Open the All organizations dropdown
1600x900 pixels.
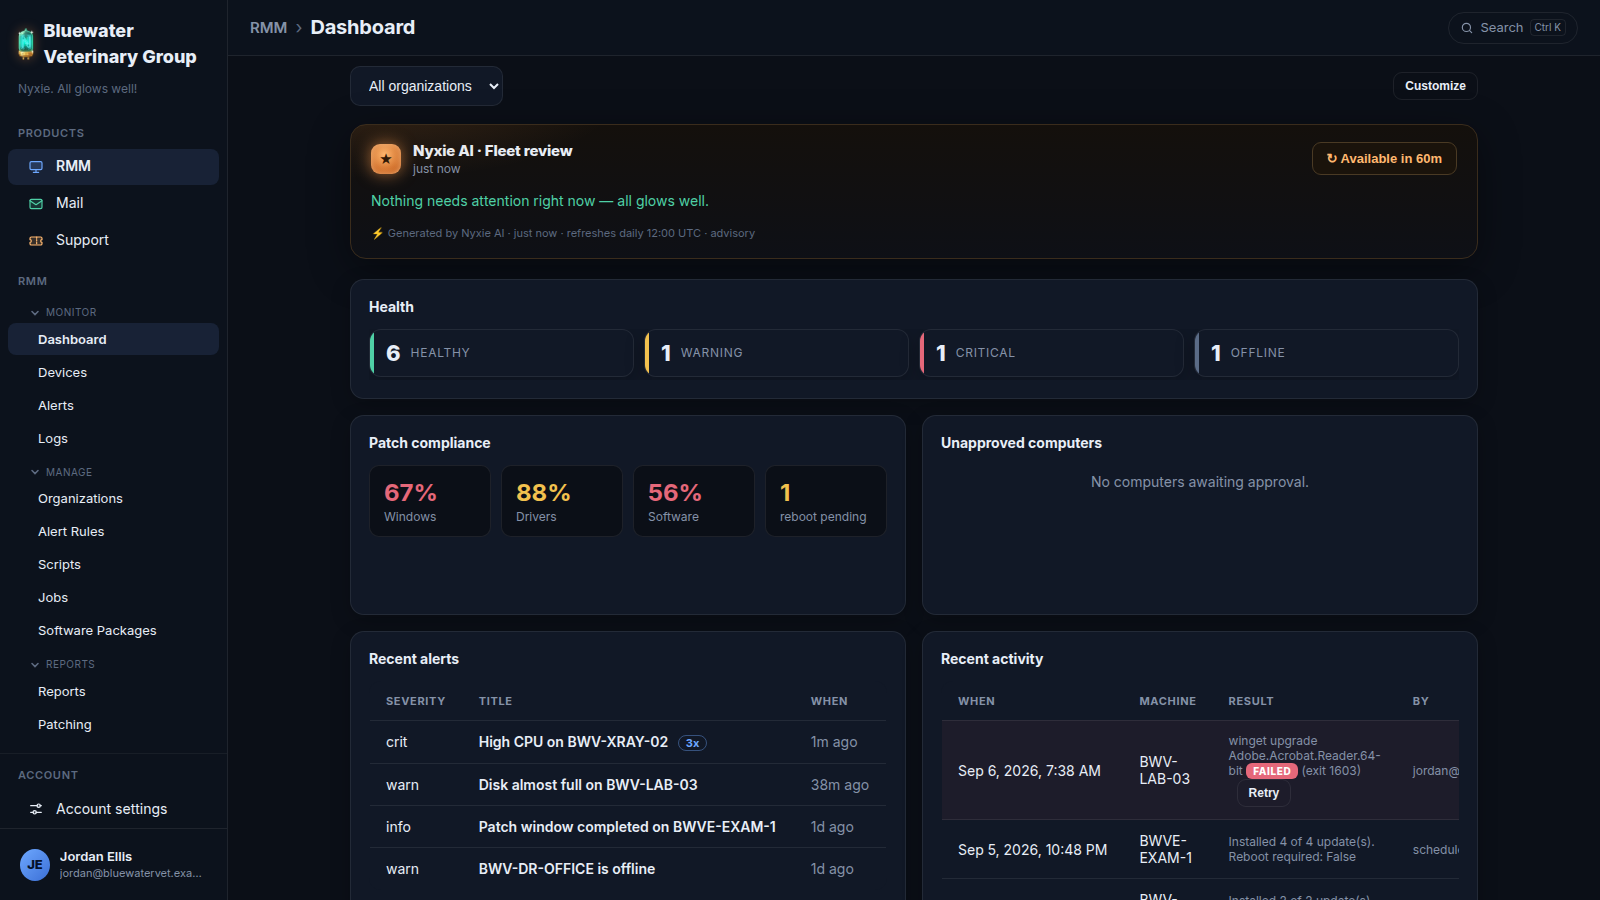(x=426, y=86)
